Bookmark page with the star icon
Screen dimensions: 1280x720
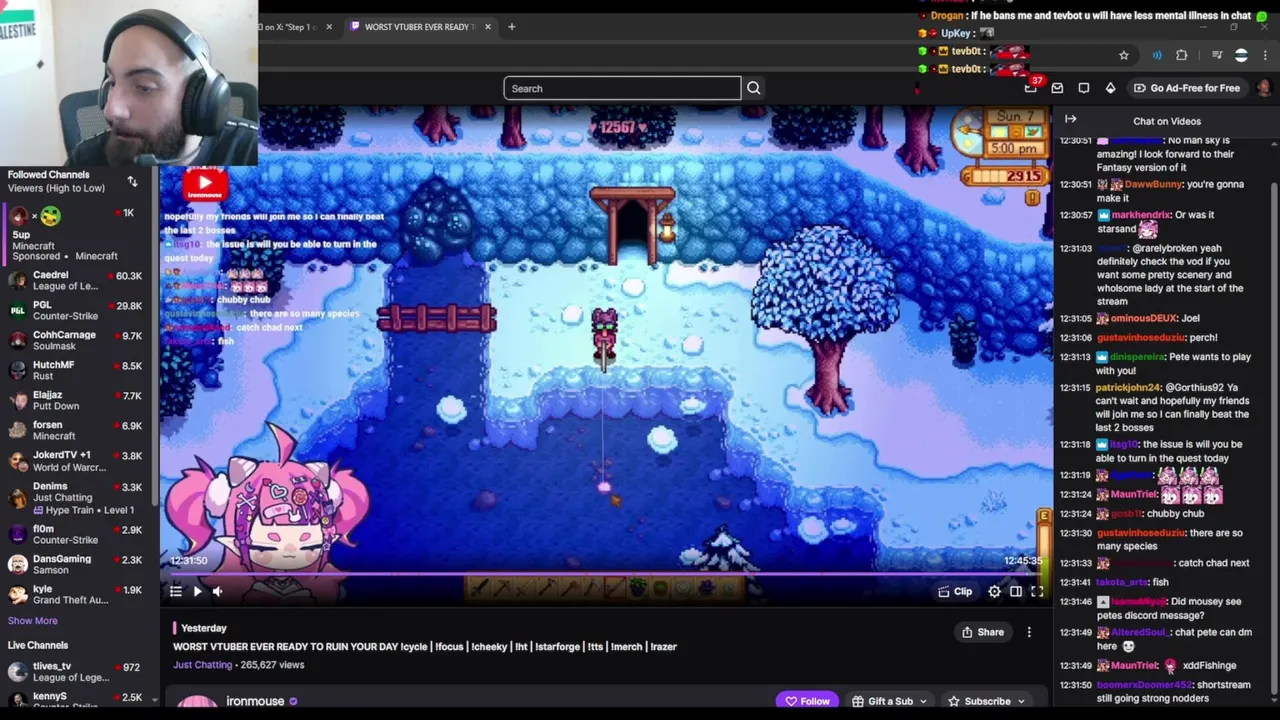pos(1124,55)
